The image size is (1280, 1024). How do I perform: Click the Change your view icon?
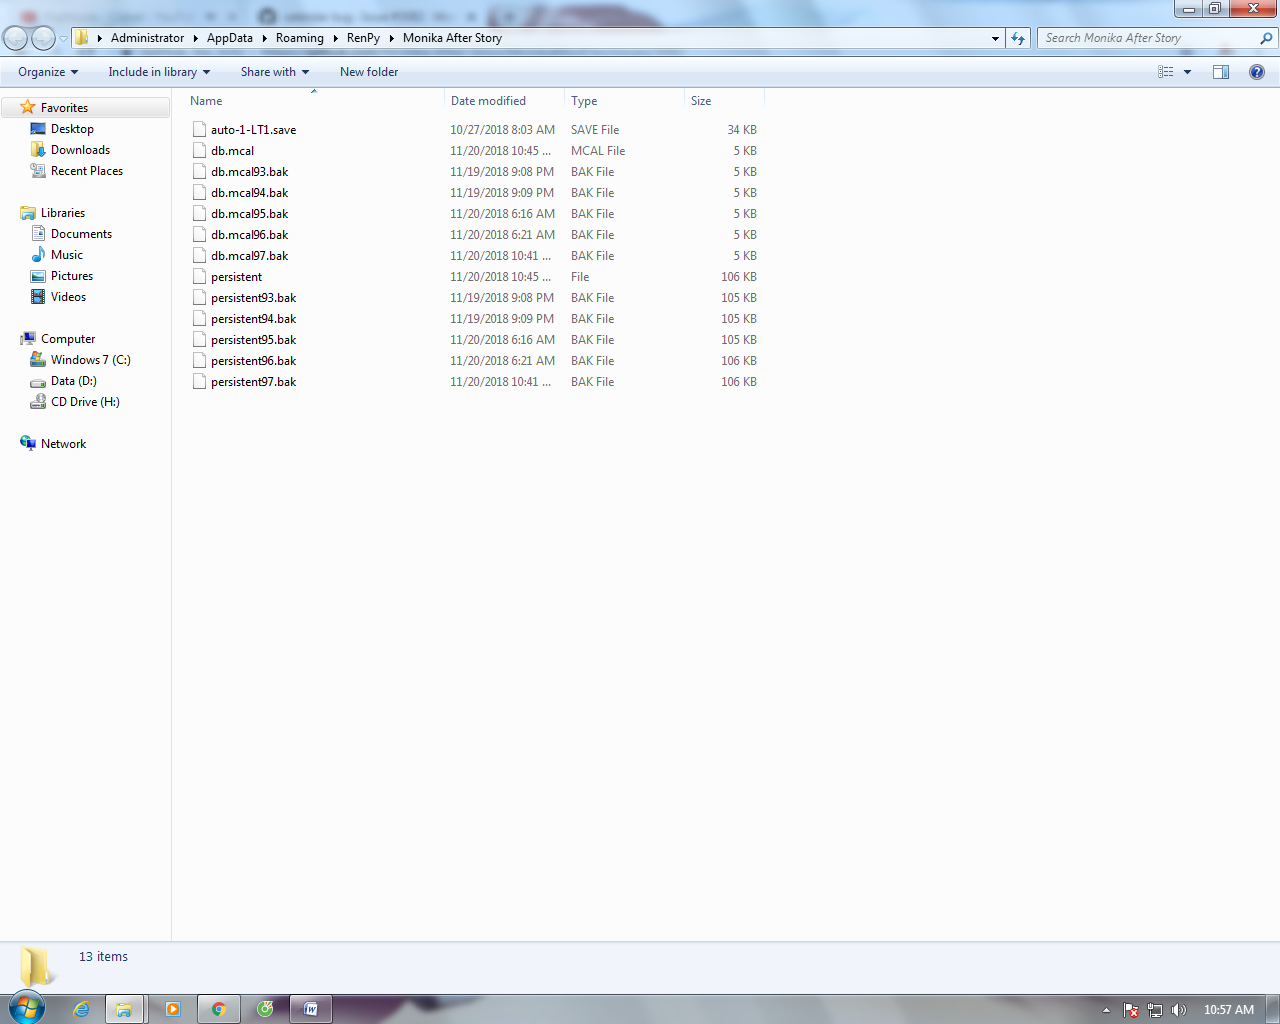[x=1165, y=72]
